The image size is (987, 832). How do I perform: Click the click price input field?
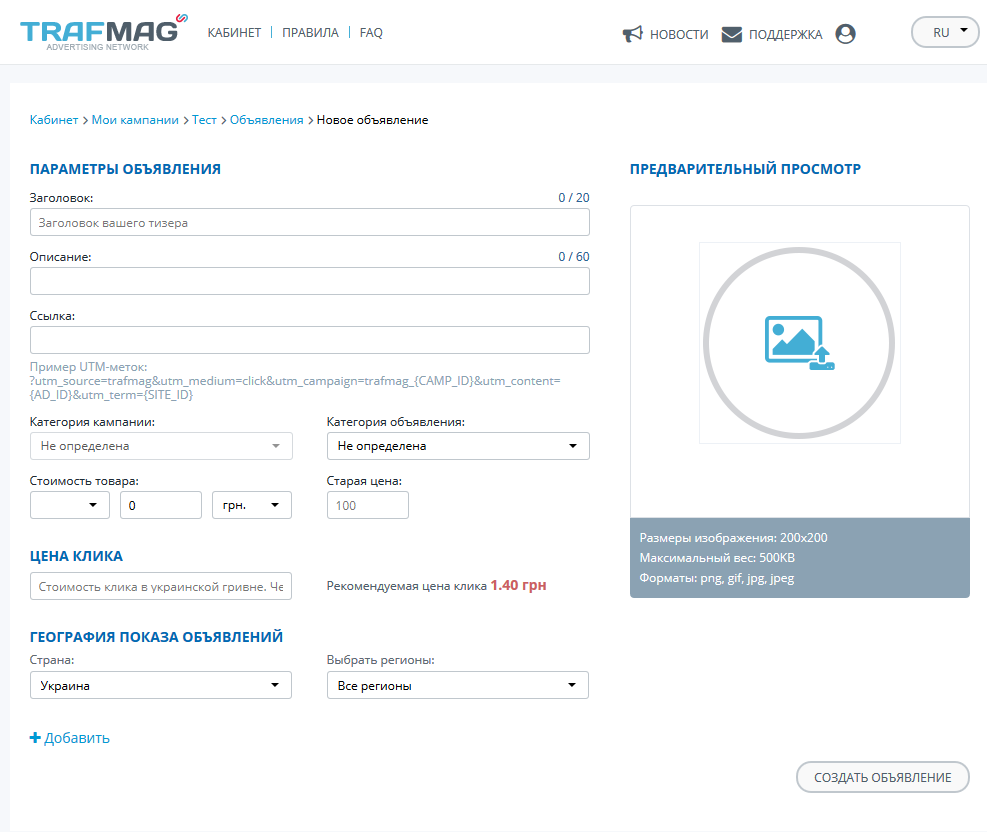pos(161,587)
